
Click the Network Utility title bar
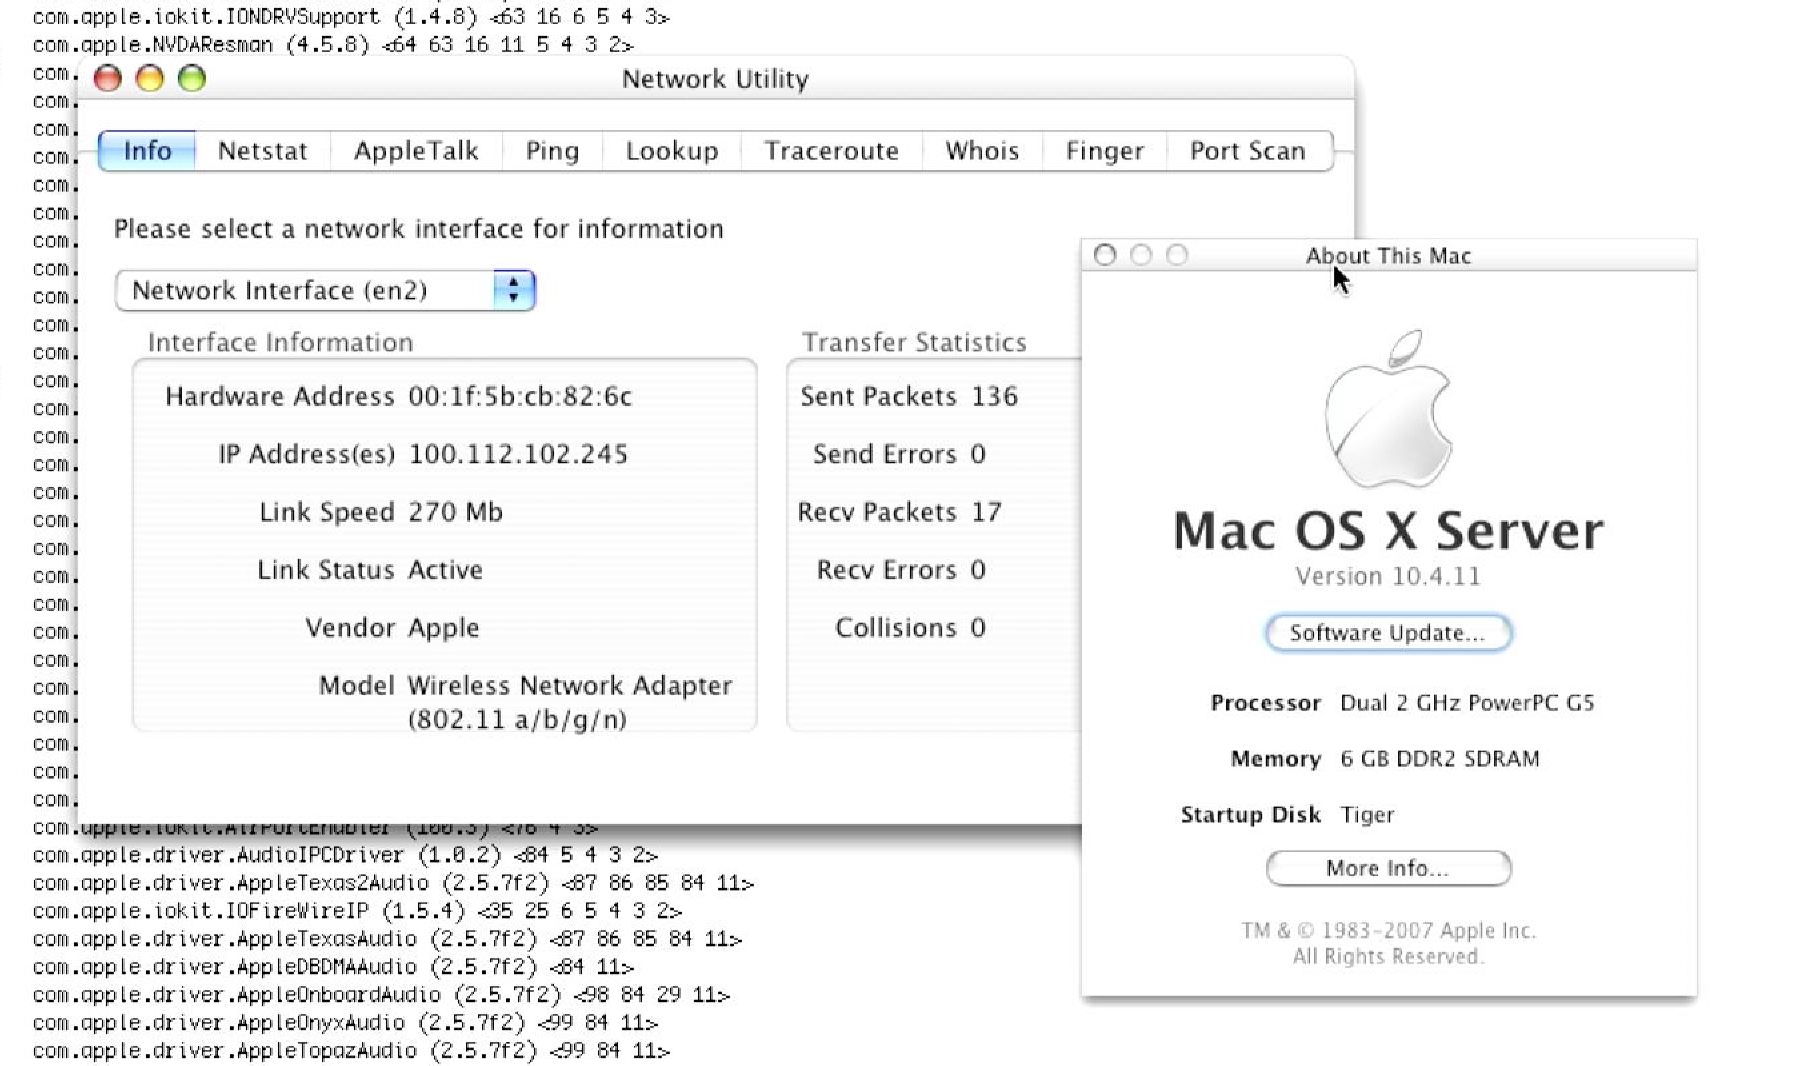(715, 79)
